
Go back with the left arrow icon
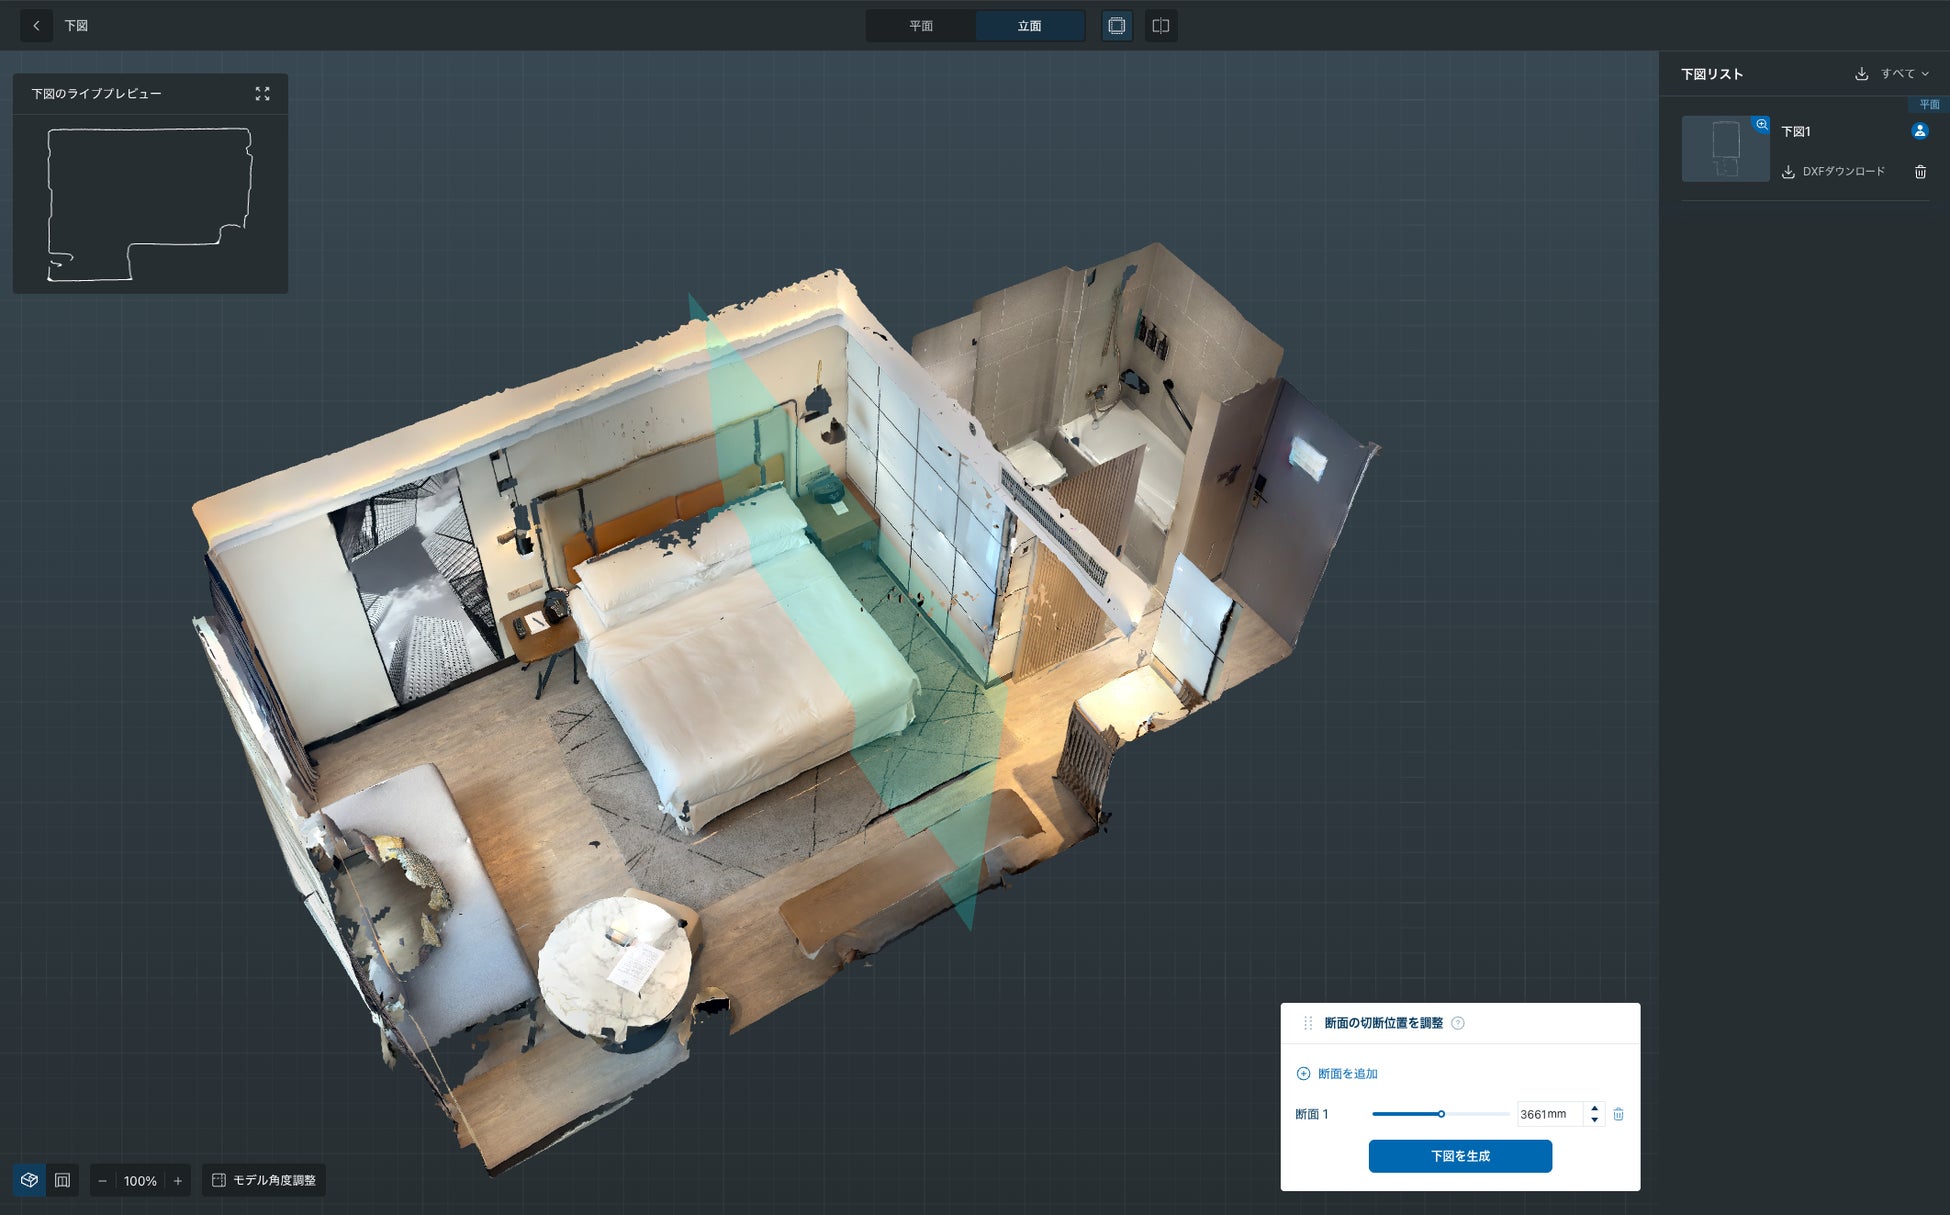click(37, 26)
